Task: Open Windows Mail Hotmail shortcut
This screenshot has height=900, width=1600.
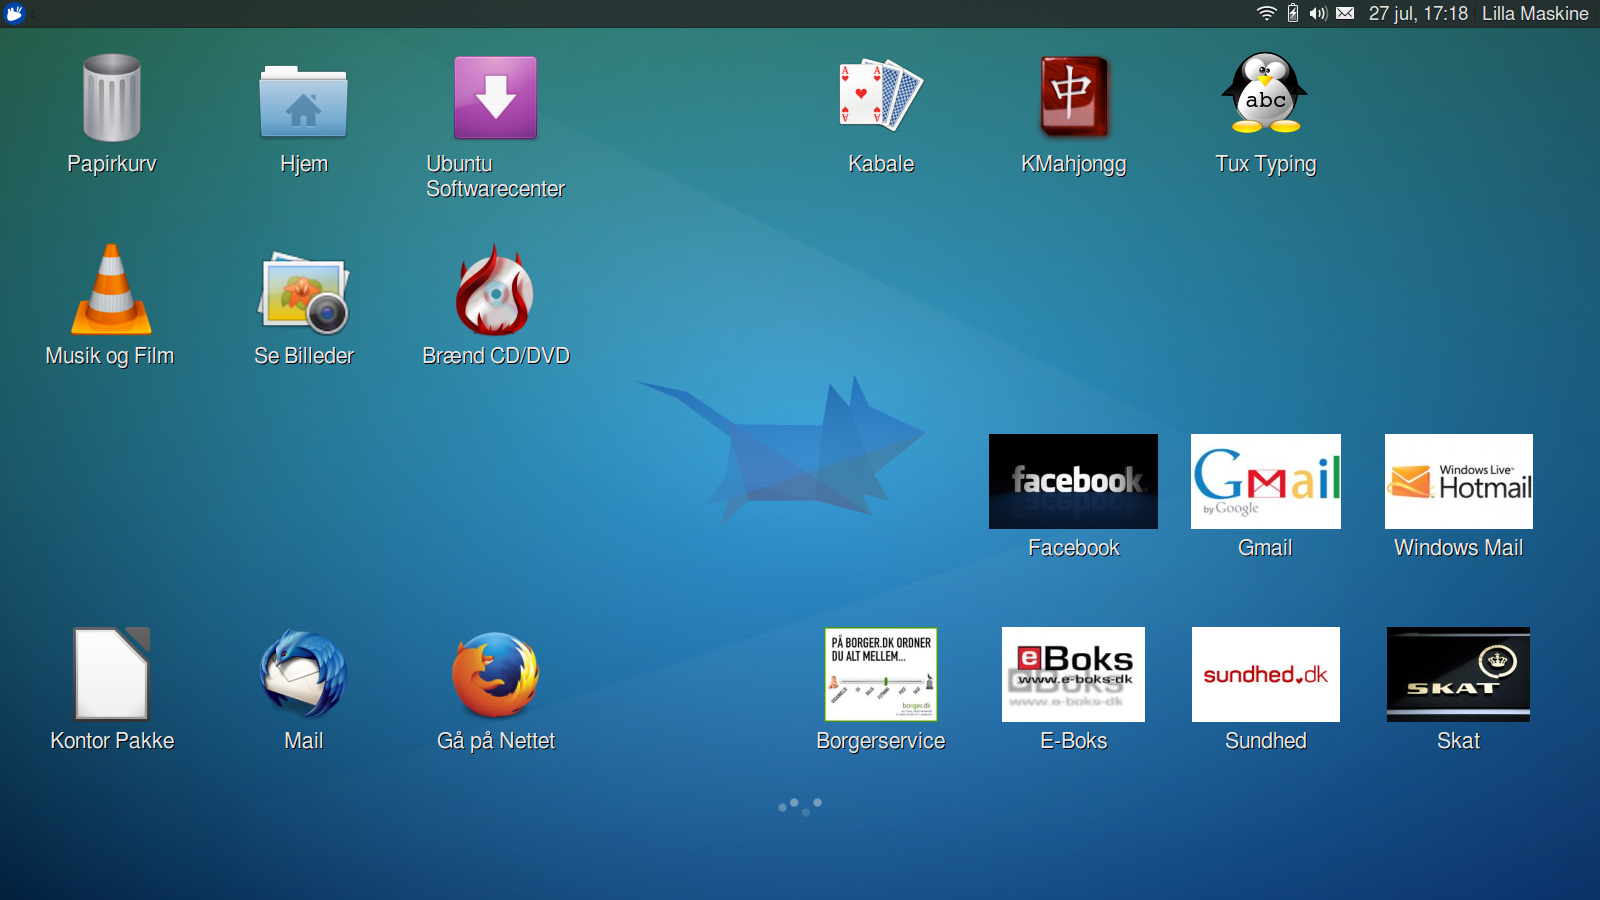Action: click(1458, 482)
